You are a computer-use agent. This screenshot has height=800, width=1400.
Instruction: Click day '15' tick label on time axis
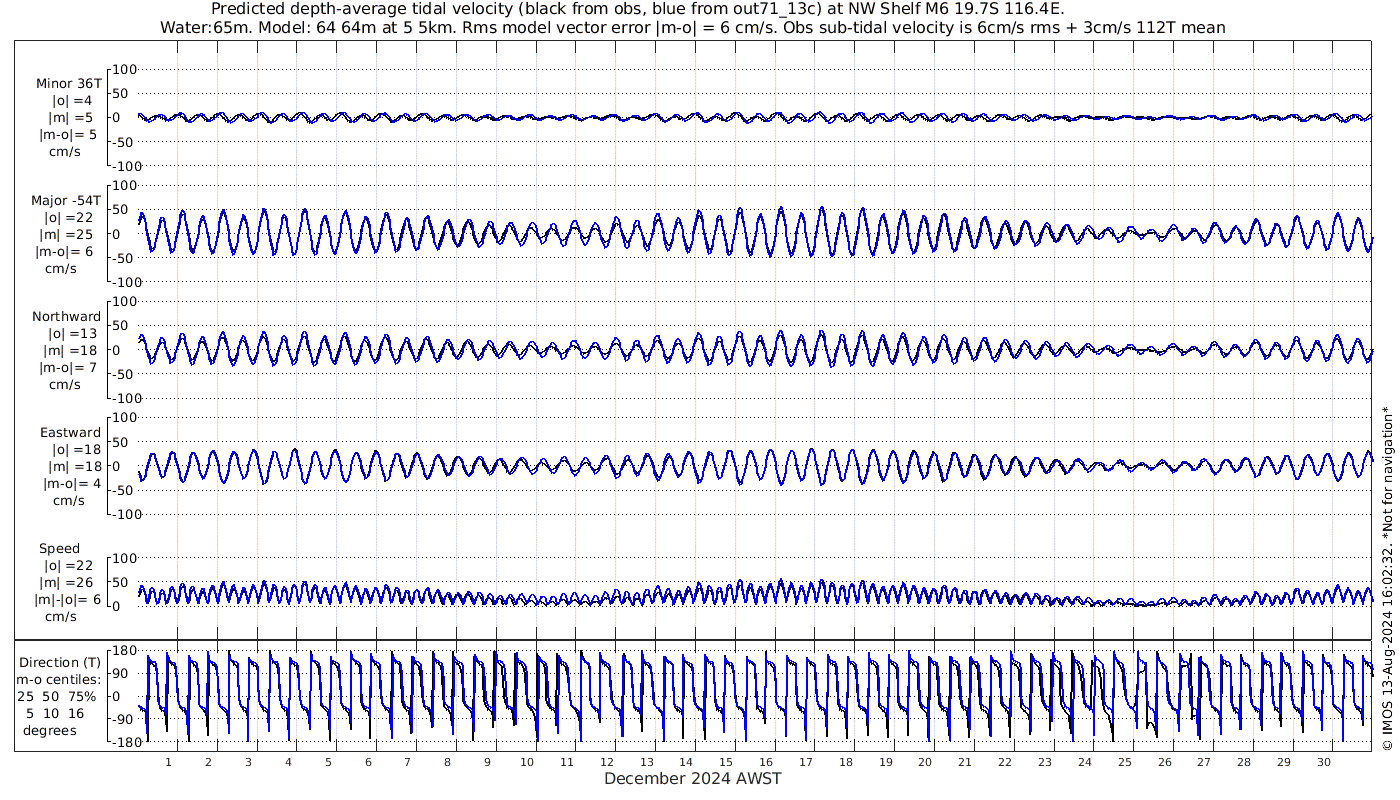(x=726, y=762)
